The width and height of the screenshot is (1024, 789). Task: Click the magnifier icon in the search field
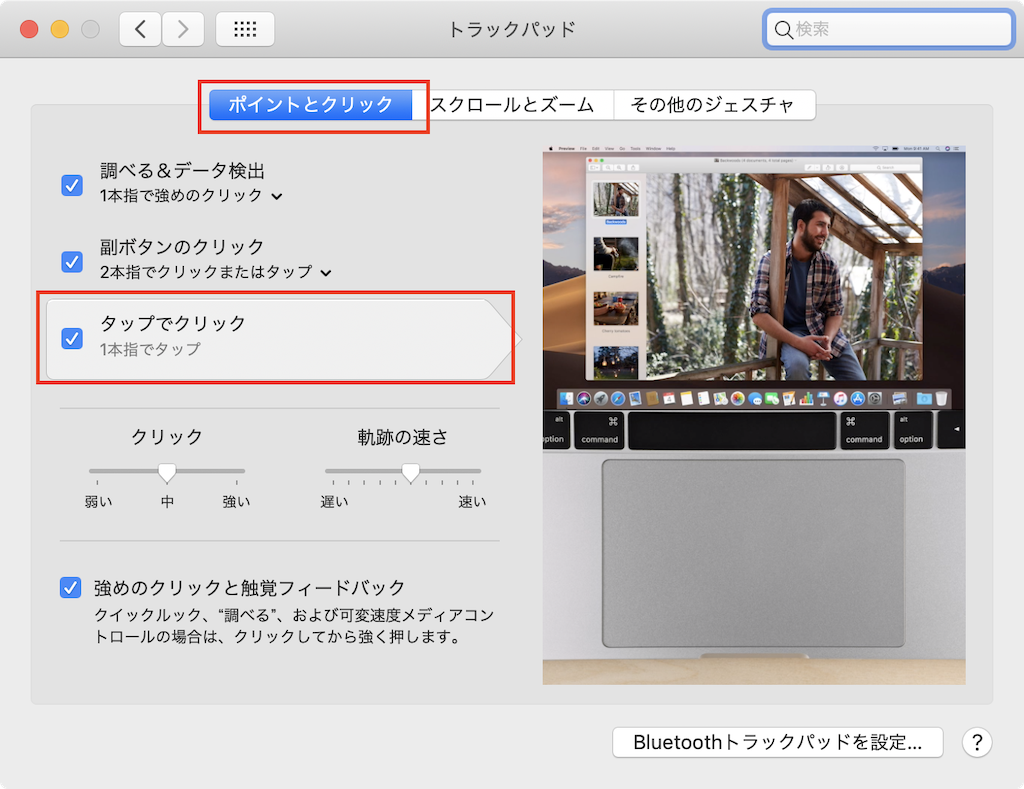(x=784, y=31)
